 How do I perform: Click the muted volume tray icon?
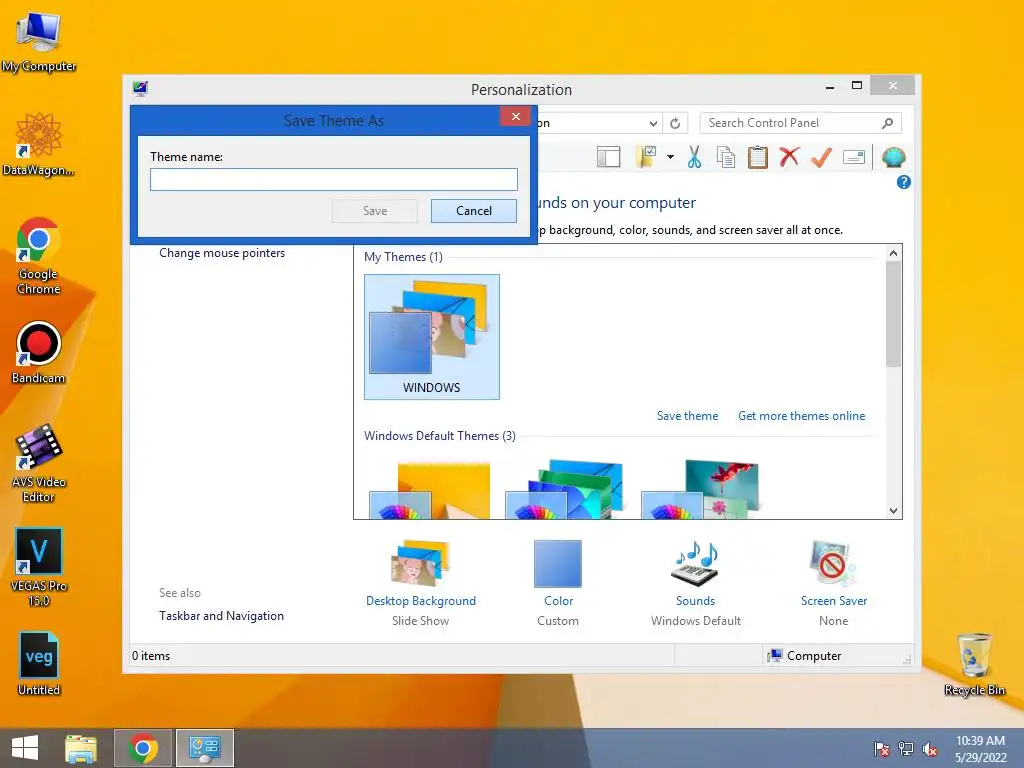coord(930,749)
